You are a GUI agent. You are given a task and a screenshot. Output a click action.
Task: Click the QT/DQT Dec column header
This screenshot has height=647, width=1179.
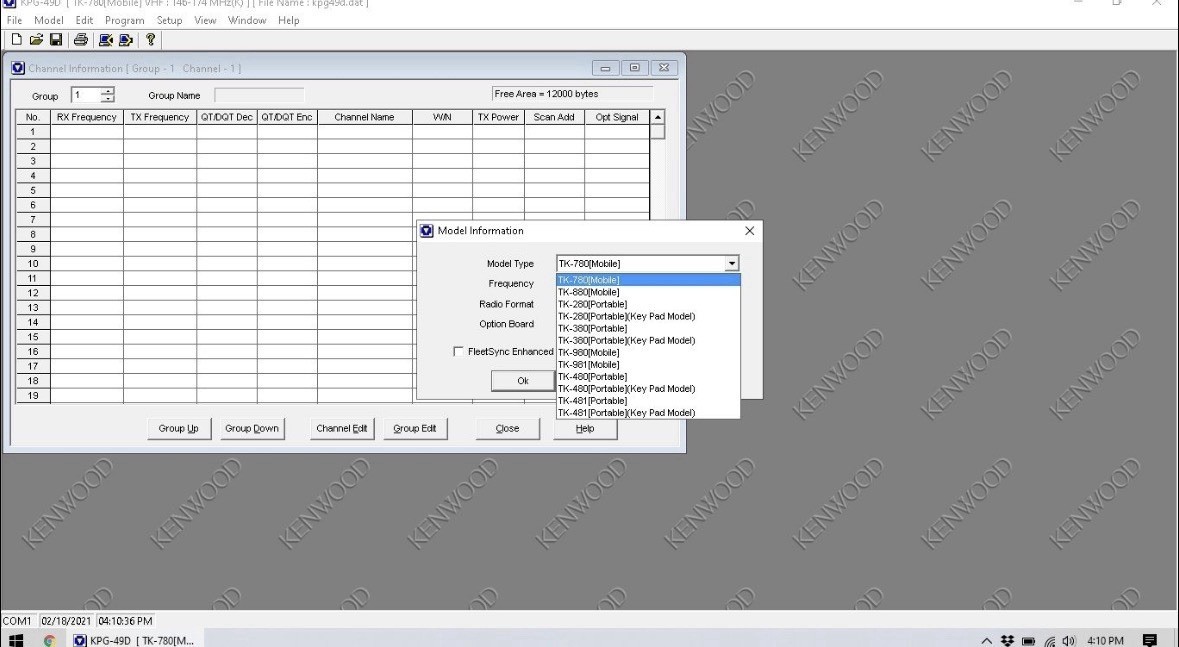point(227,117)
